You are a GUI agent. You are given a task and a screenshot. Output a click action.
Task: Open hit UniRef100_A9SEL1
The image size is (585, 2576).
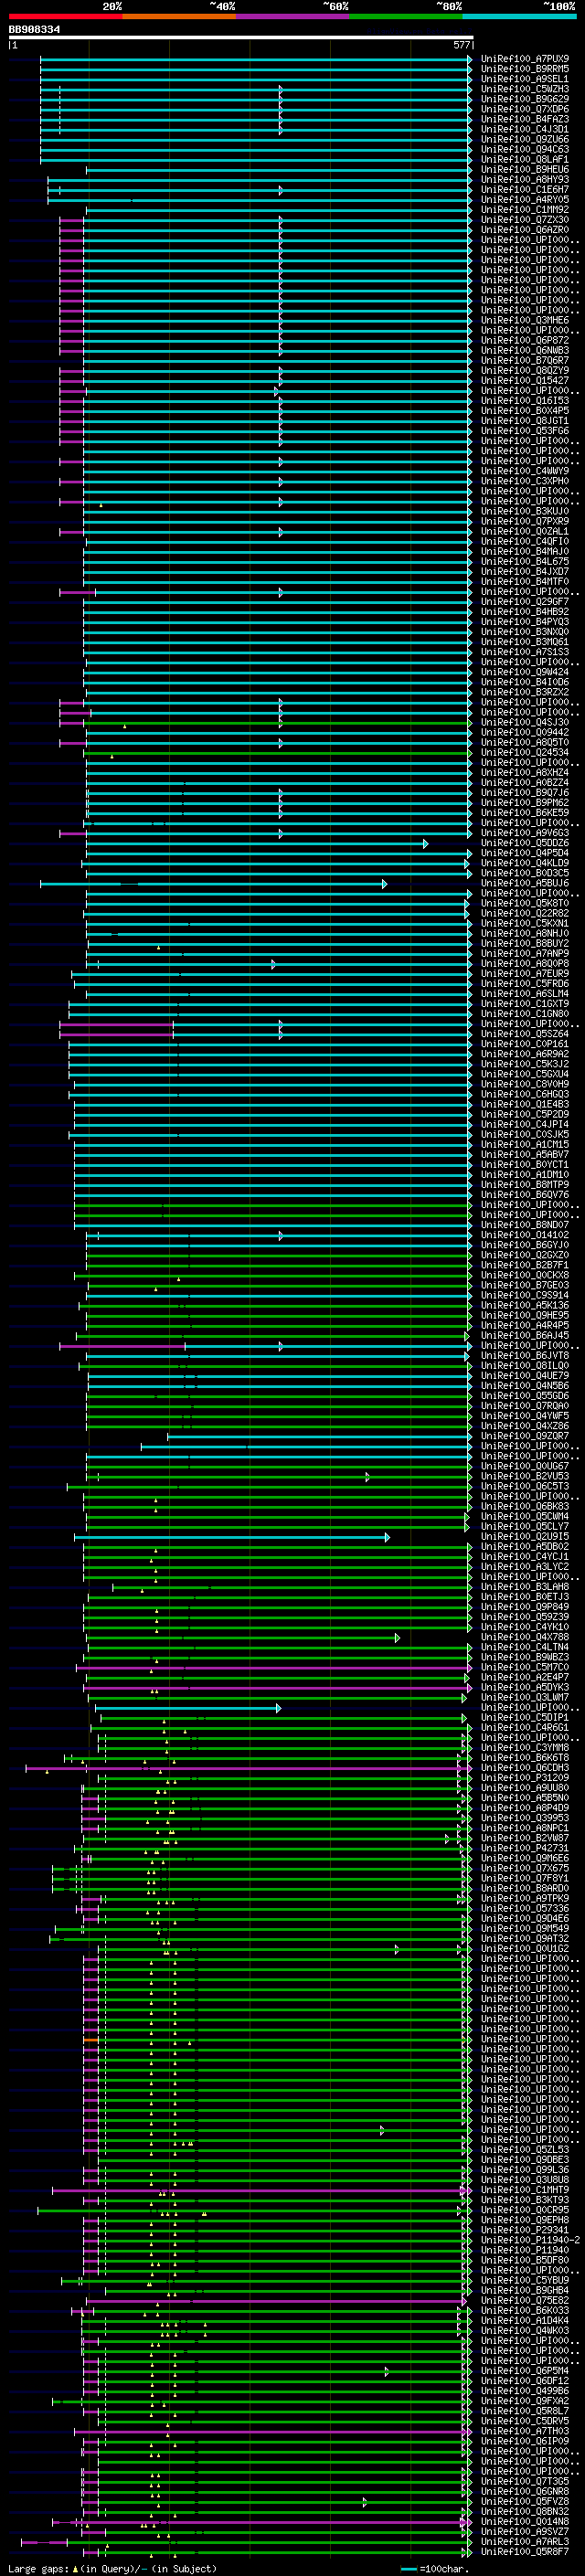coord(525,79)
